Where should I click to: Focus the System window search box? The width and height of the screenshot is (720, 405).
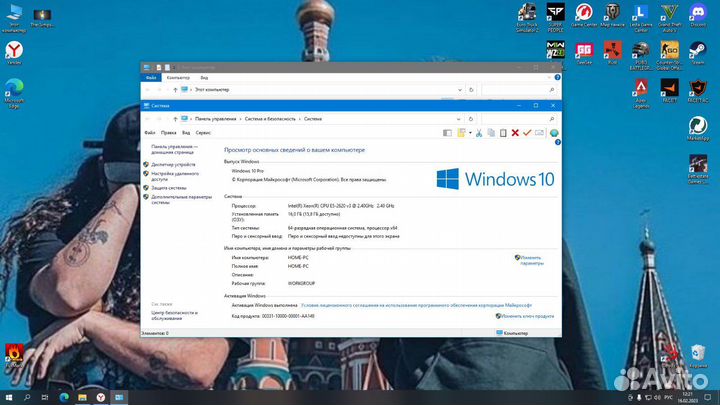tap(519, 119)
